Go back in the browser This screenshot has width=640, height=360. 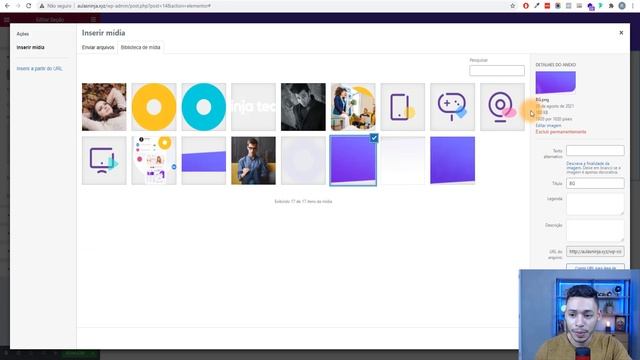pyautogui.click(x=7, y=6)
